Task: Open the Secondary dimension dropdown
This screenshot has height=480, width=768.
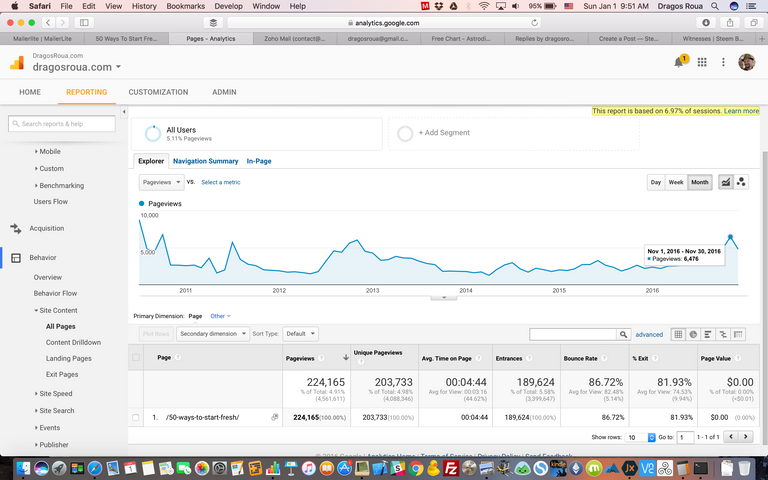Action: [213, 334]
